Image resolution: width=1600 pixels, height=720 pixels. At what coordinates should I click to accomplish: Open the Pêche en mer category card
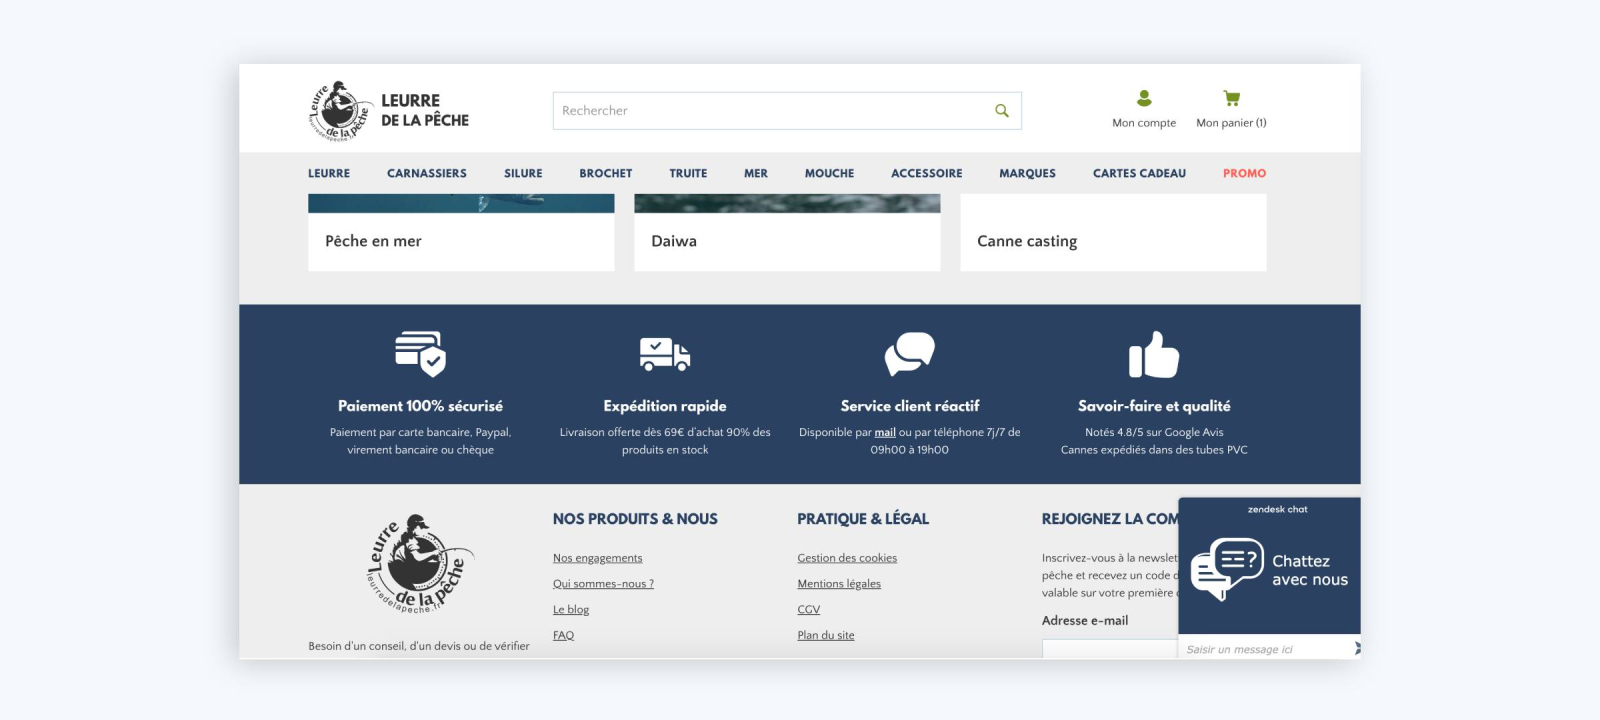461,241
